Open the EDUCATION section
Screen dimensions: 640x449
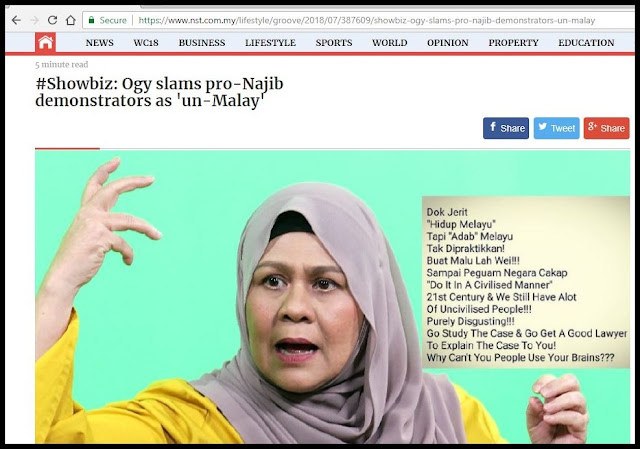(x=586, y=43)
